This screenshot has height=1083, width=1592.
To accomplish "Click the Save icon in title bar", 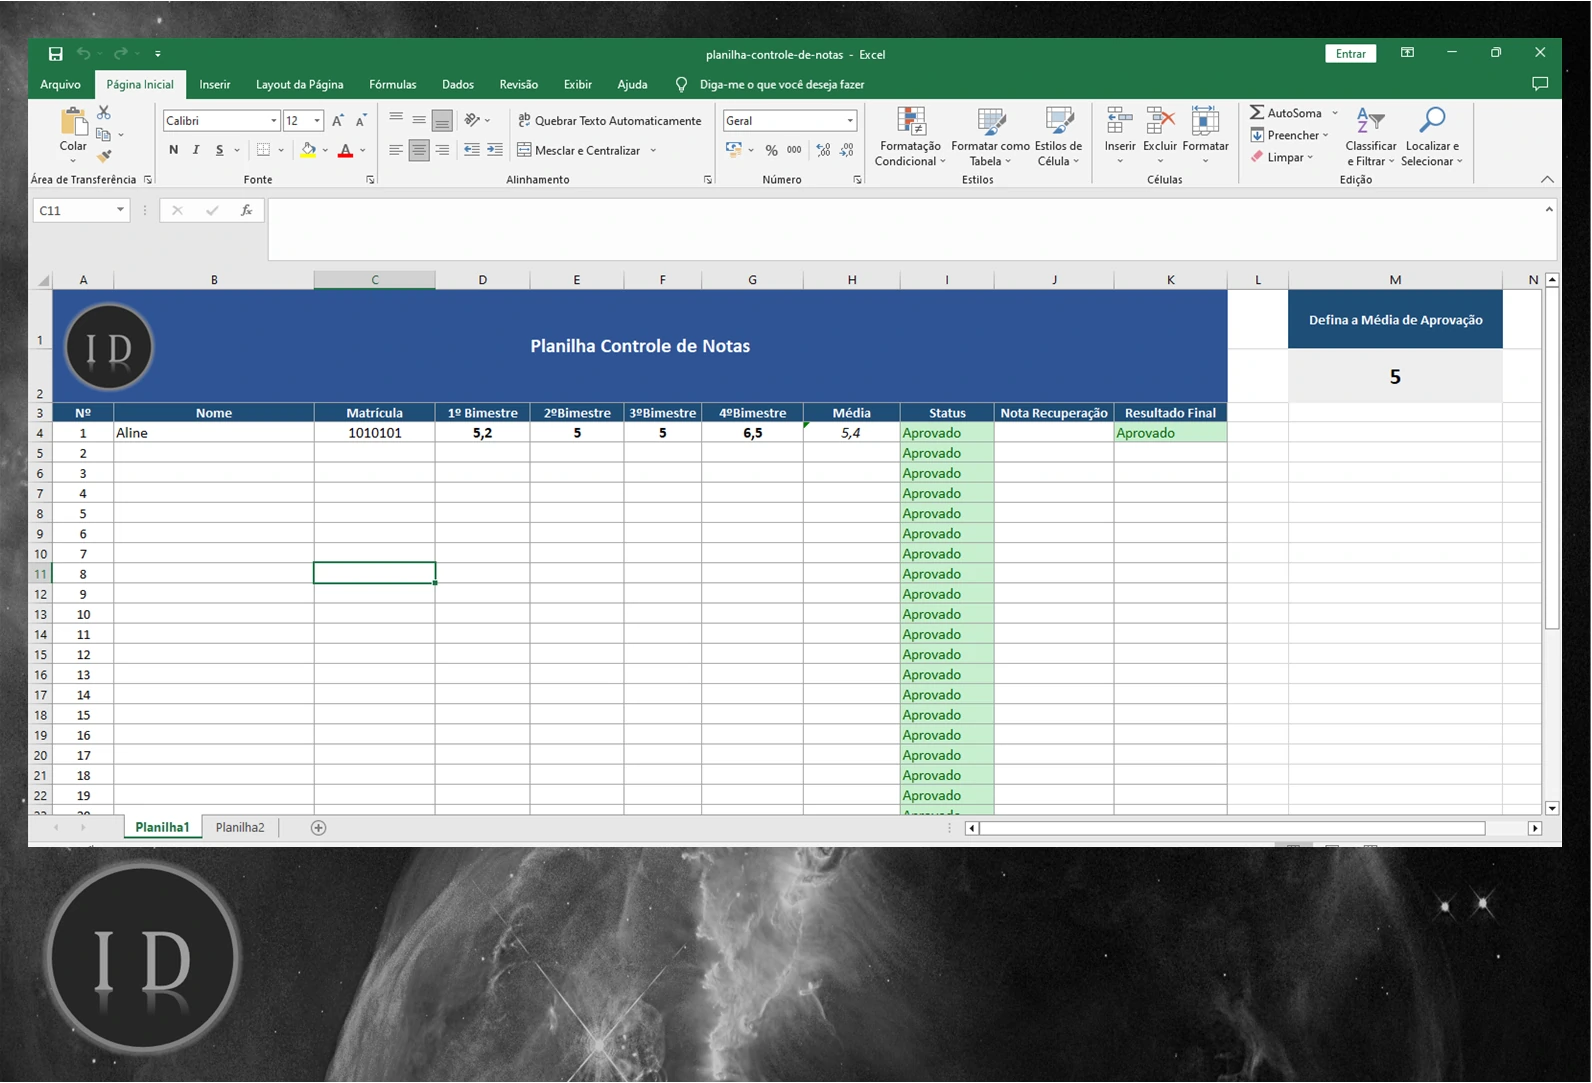I will click(56, 54).
